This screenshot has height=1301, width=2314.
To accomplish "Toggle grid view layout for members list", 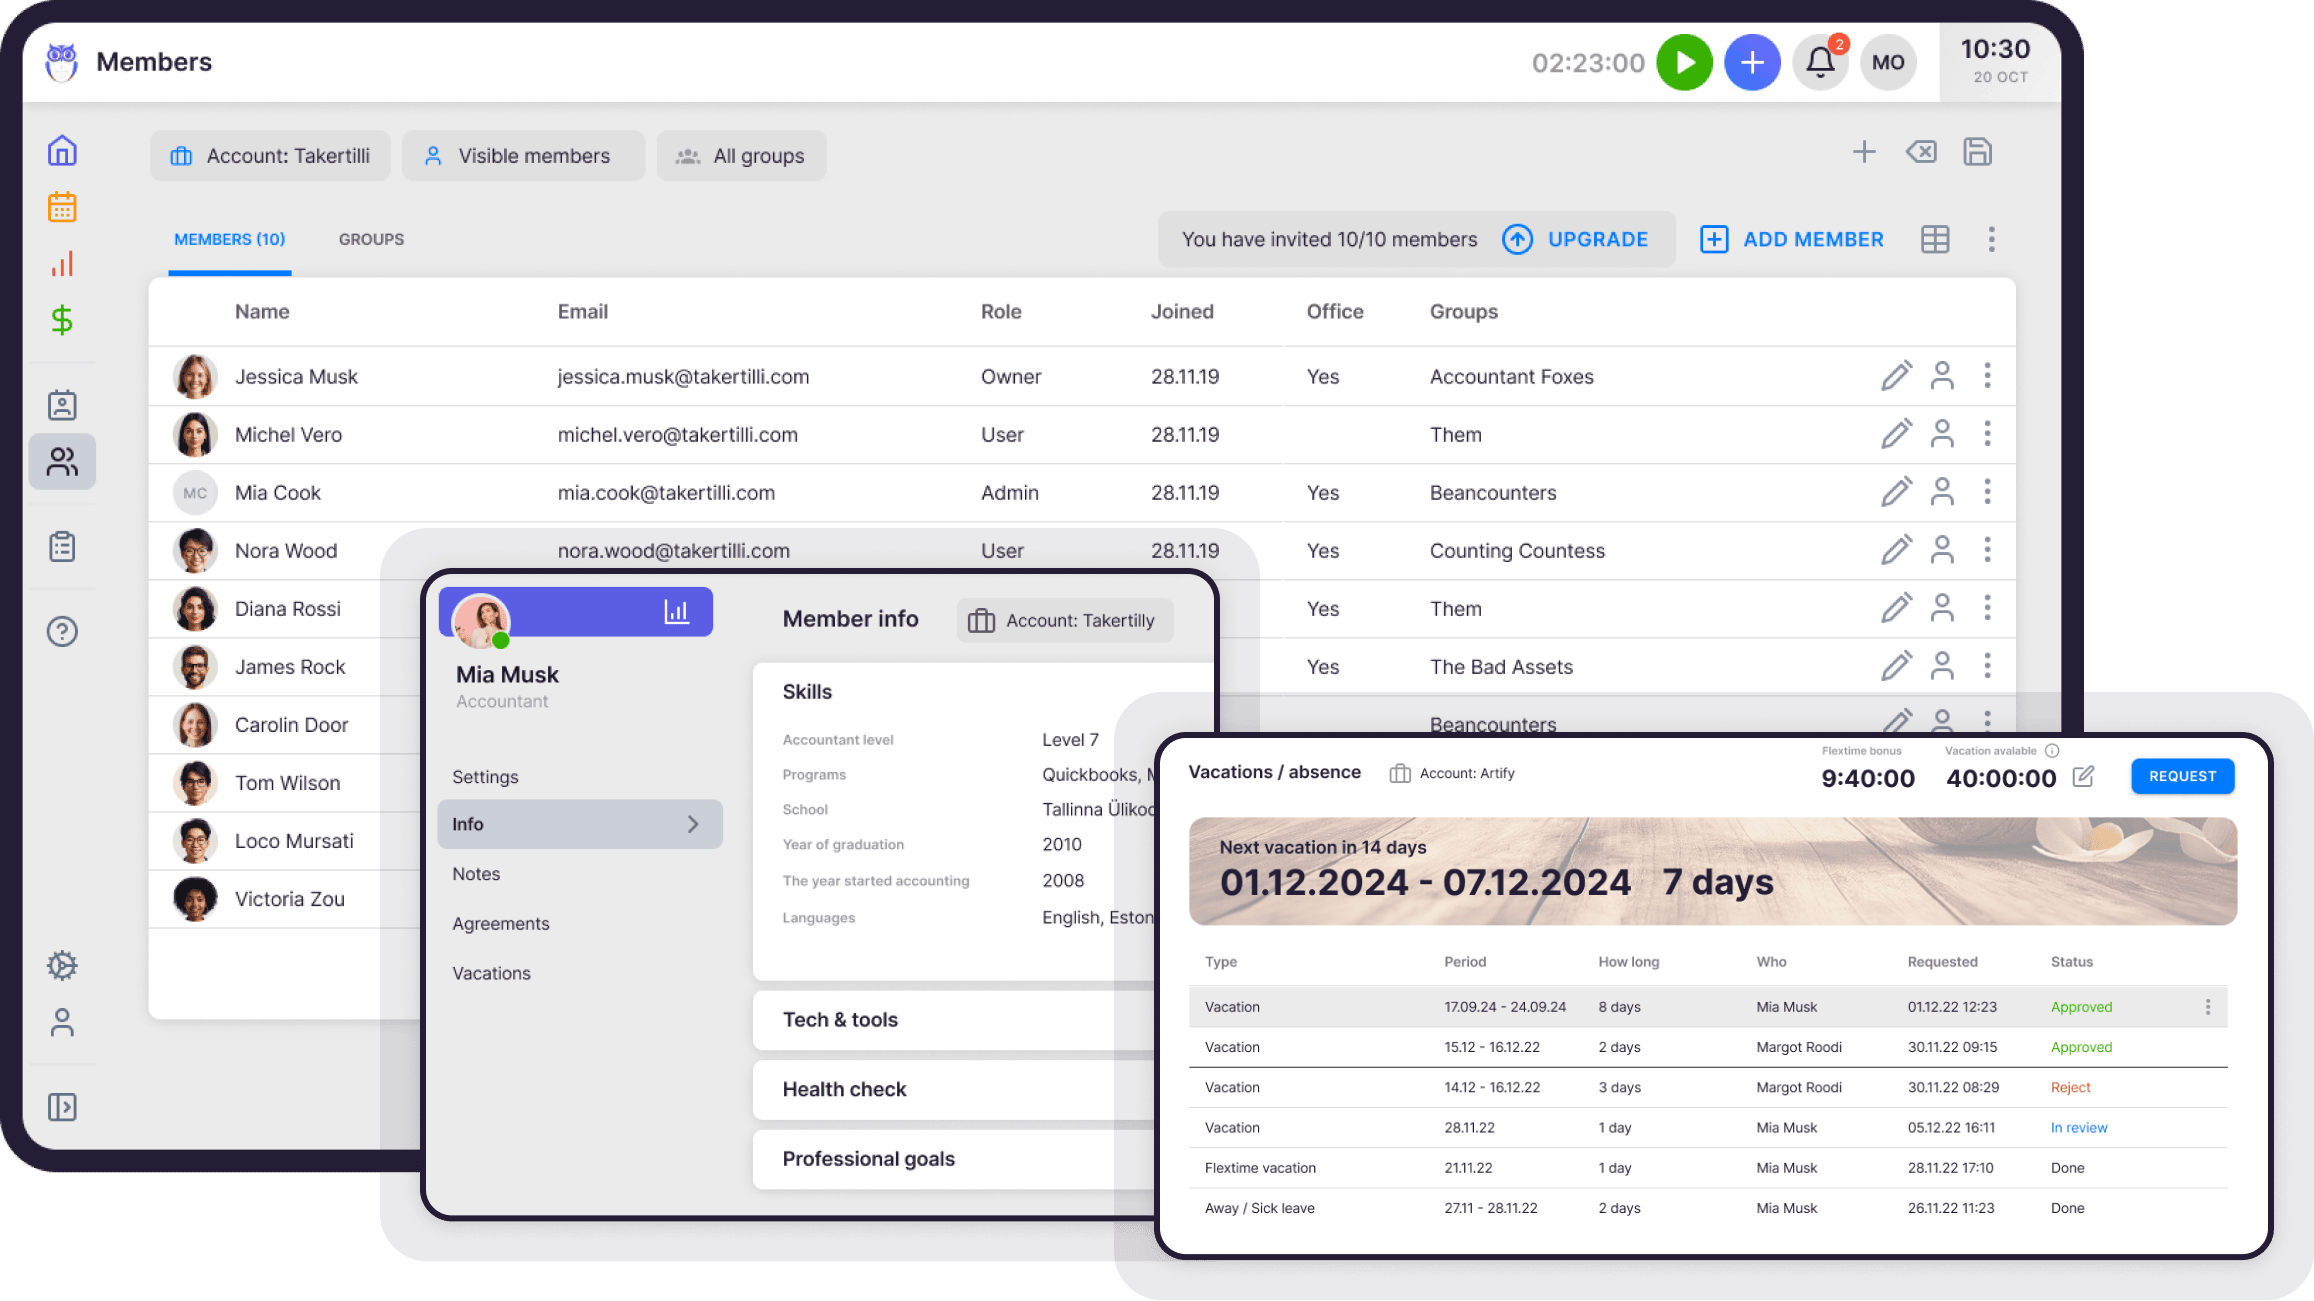I will [x=1936, y=238].
